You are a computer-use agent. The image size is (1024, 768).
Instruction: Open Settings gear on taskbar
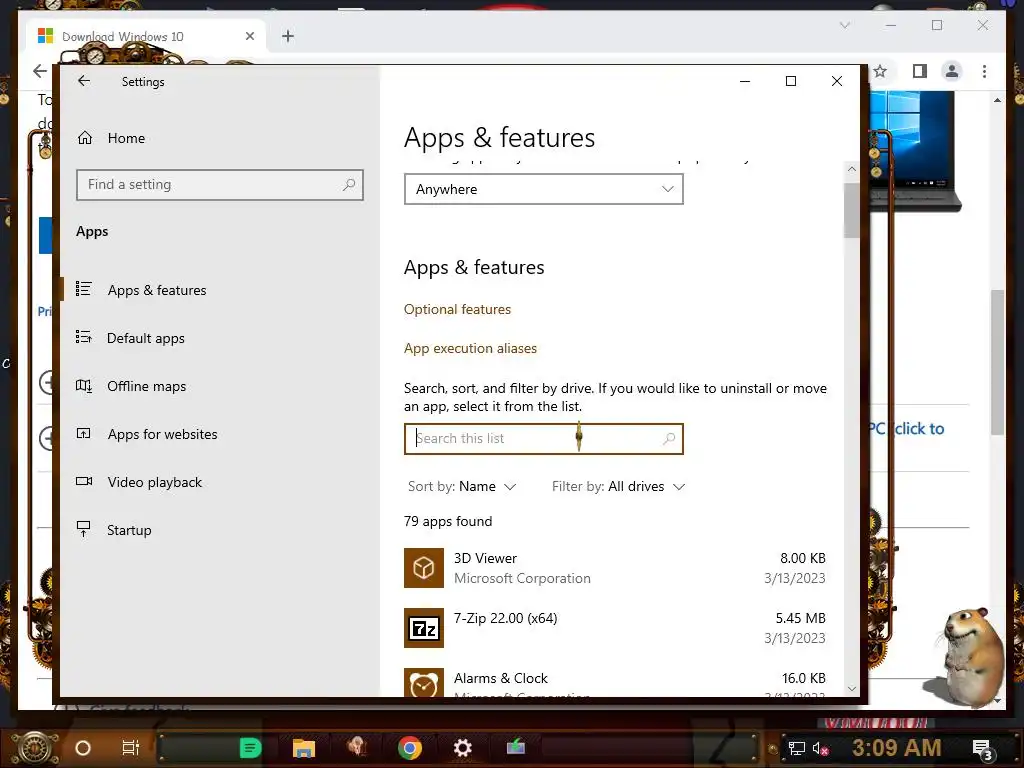click(x=462, y=748)
